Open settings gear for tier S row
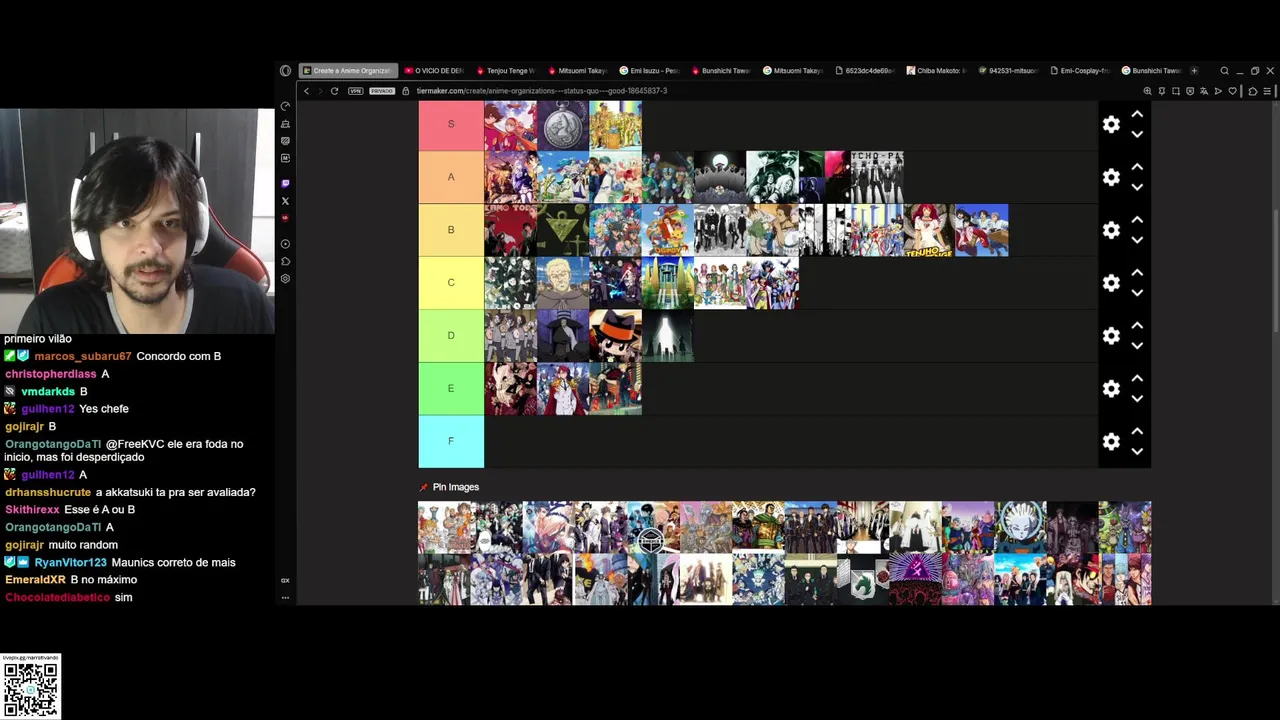This screenshot has height=720, width=1280. coord(1111,124)
